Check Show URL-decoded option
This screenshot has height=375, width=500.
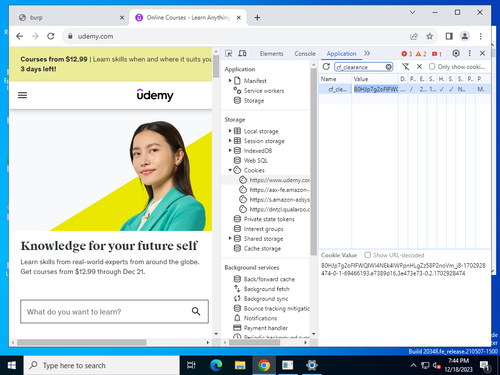coord(367,255)
